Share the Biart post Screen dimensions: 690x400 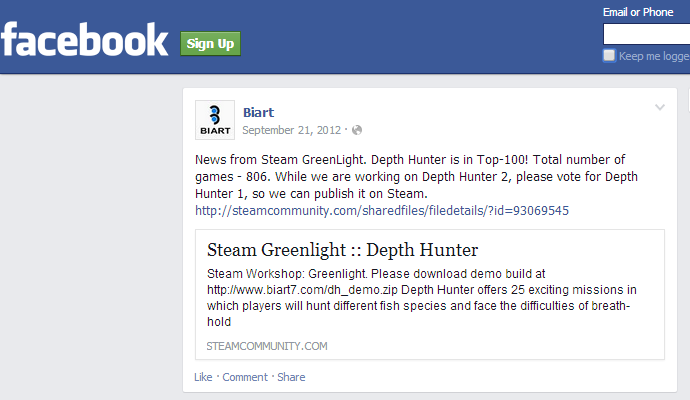click(291, 377)
